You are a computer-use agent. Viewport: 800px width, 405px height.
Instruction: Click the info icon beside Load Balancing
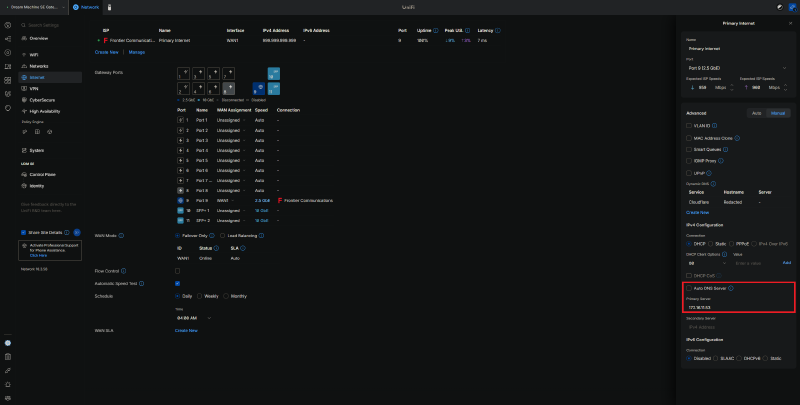click(261, 236)
